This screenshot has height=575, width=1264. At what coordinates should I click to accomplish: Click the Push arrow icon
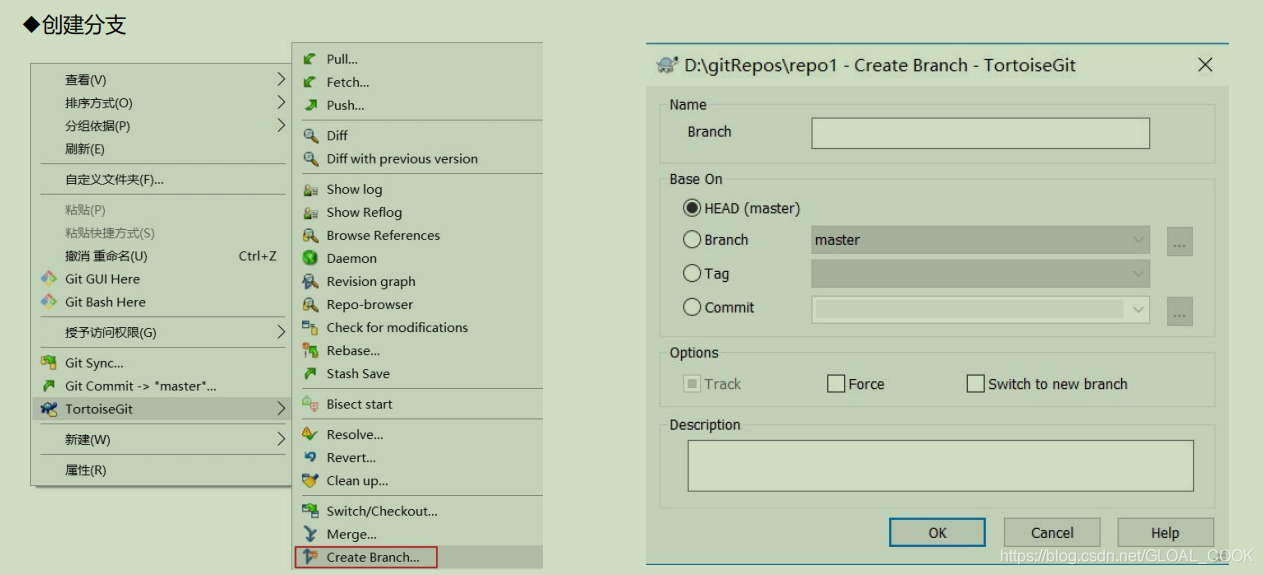pos(310,105)
